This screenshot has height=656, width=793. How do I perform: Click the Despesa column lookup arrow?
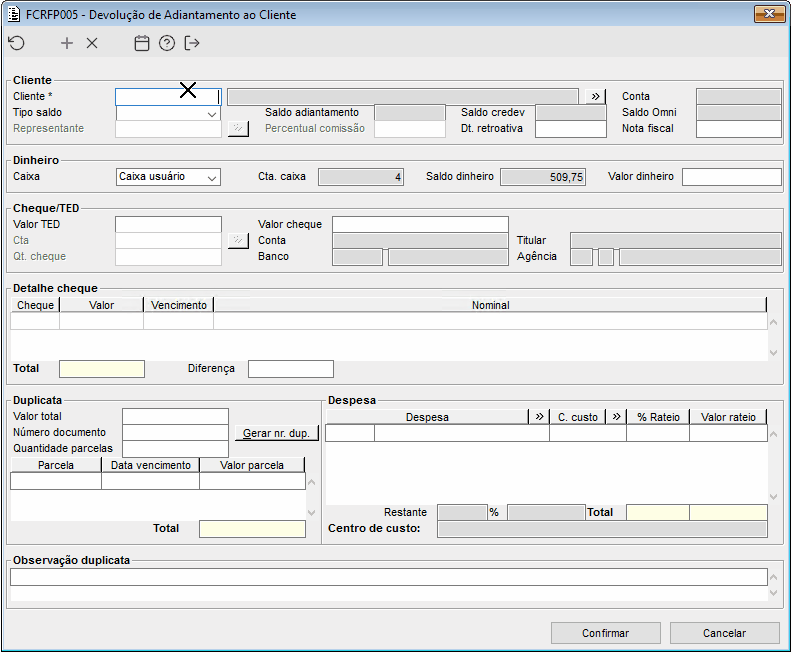(x=538, y=417)
